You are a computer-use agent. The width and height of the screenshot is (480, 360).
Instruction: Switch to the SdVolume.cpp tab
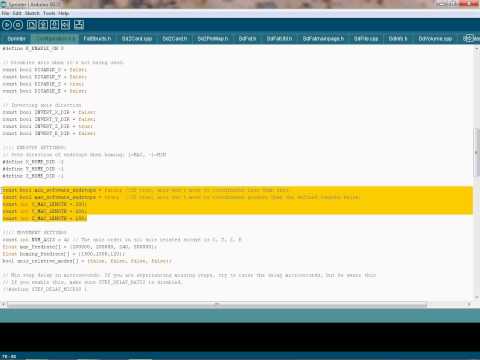(x=435, y=39)
